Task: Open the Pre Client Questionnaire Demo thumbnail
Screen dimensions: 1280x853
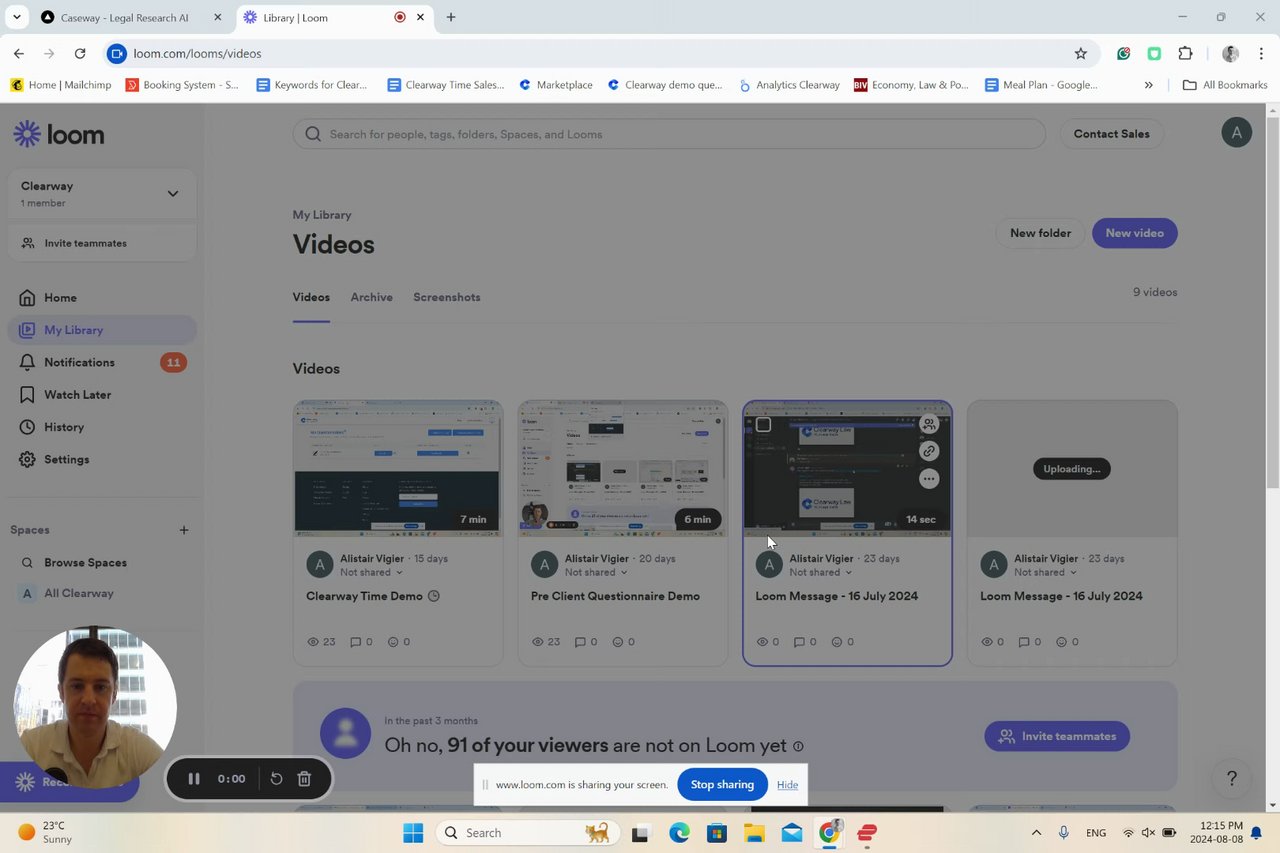Action: tap(623, 469)
